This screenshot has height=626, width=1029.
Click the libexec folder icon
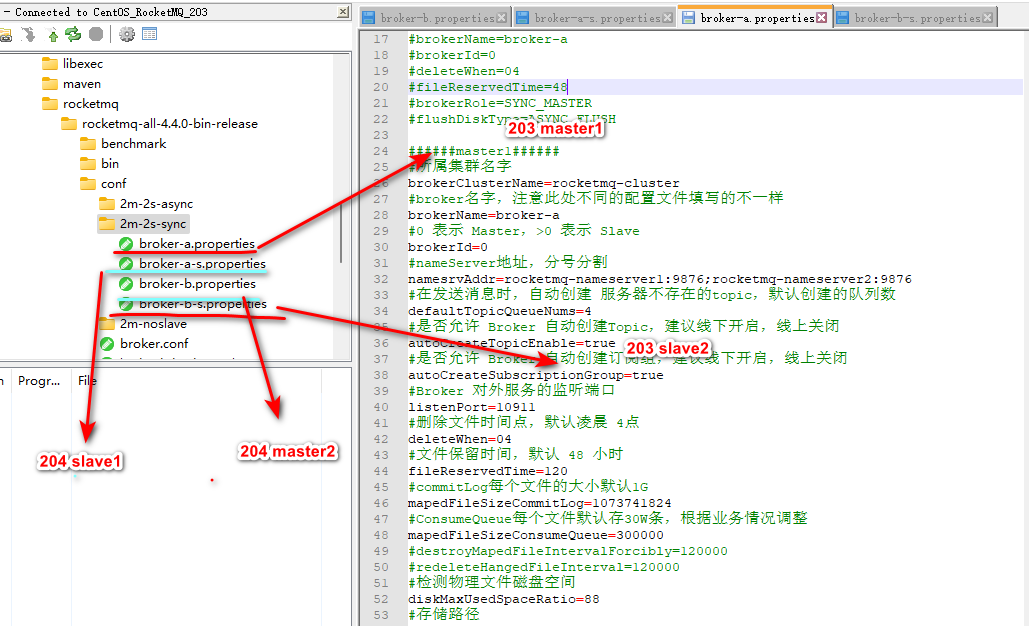click(50, 64)
